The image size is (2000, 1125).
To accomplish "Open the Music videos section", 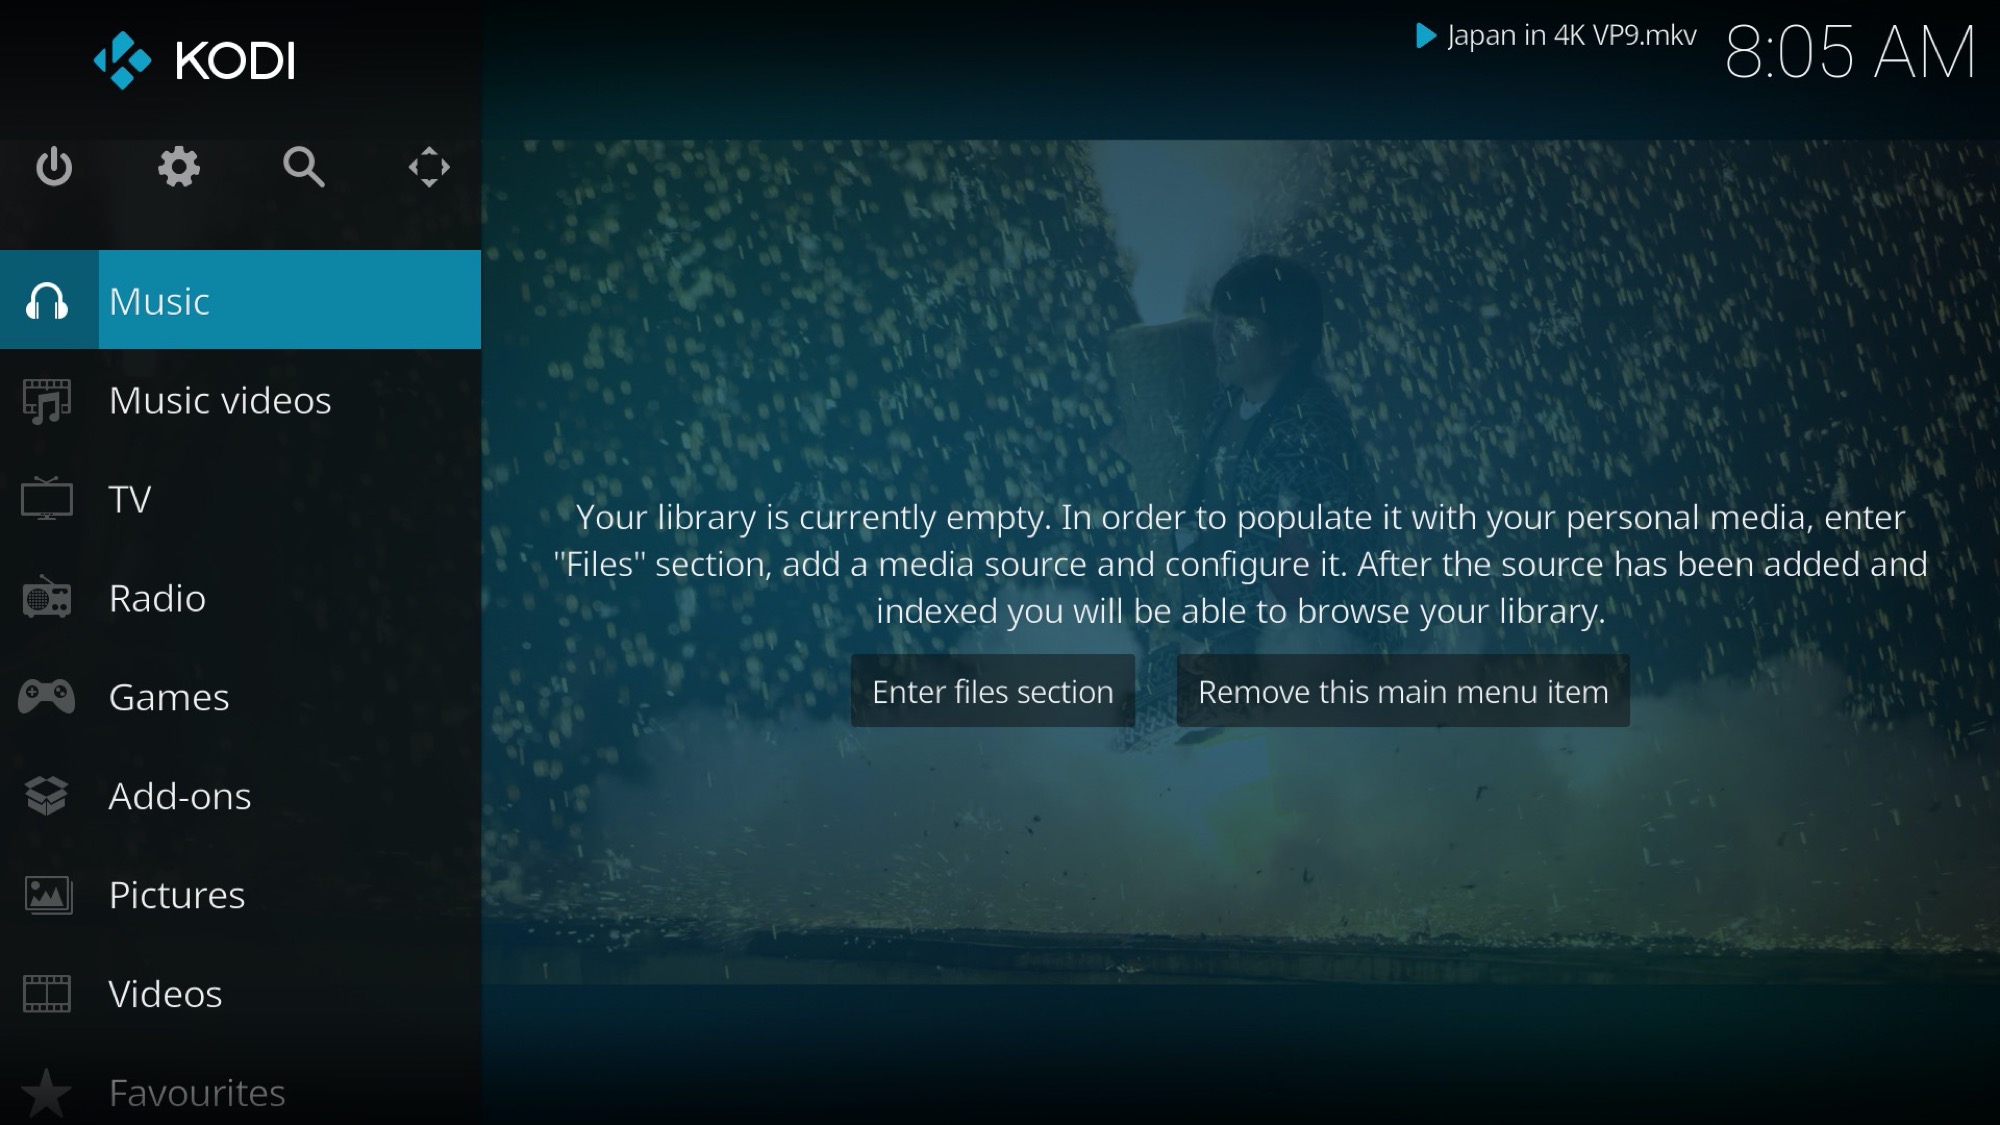I will [240, 400].
